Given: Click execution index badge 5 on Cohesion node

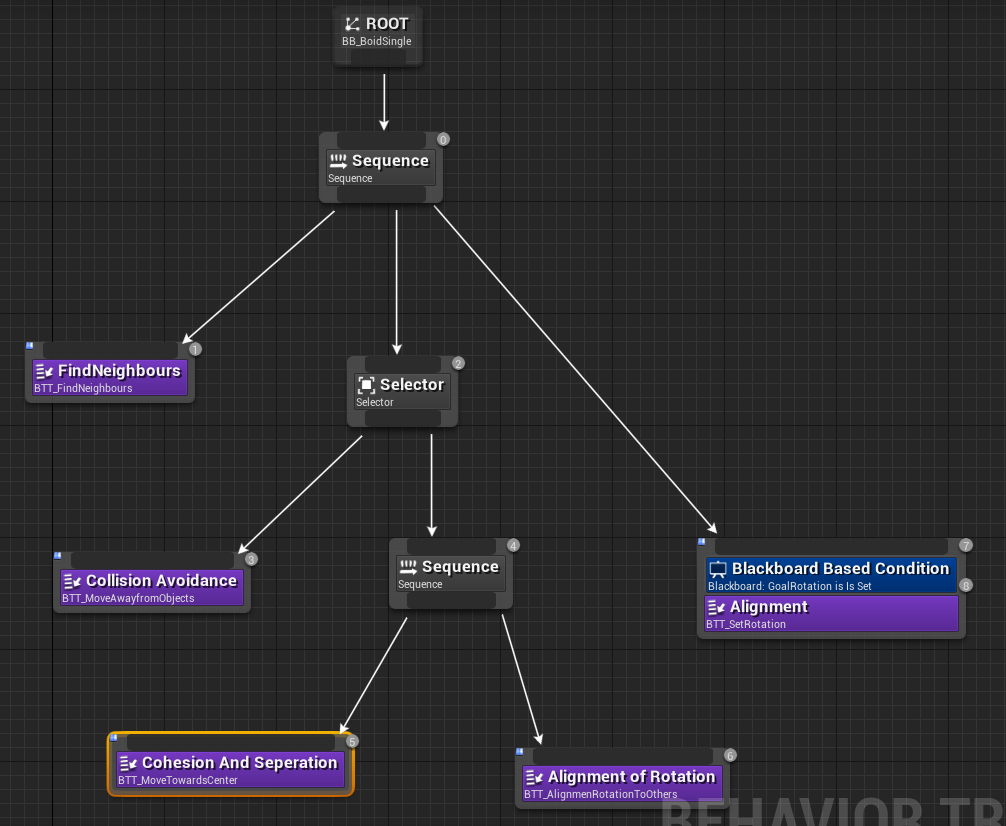Looking at the screenshot, I should coord(352,741).
